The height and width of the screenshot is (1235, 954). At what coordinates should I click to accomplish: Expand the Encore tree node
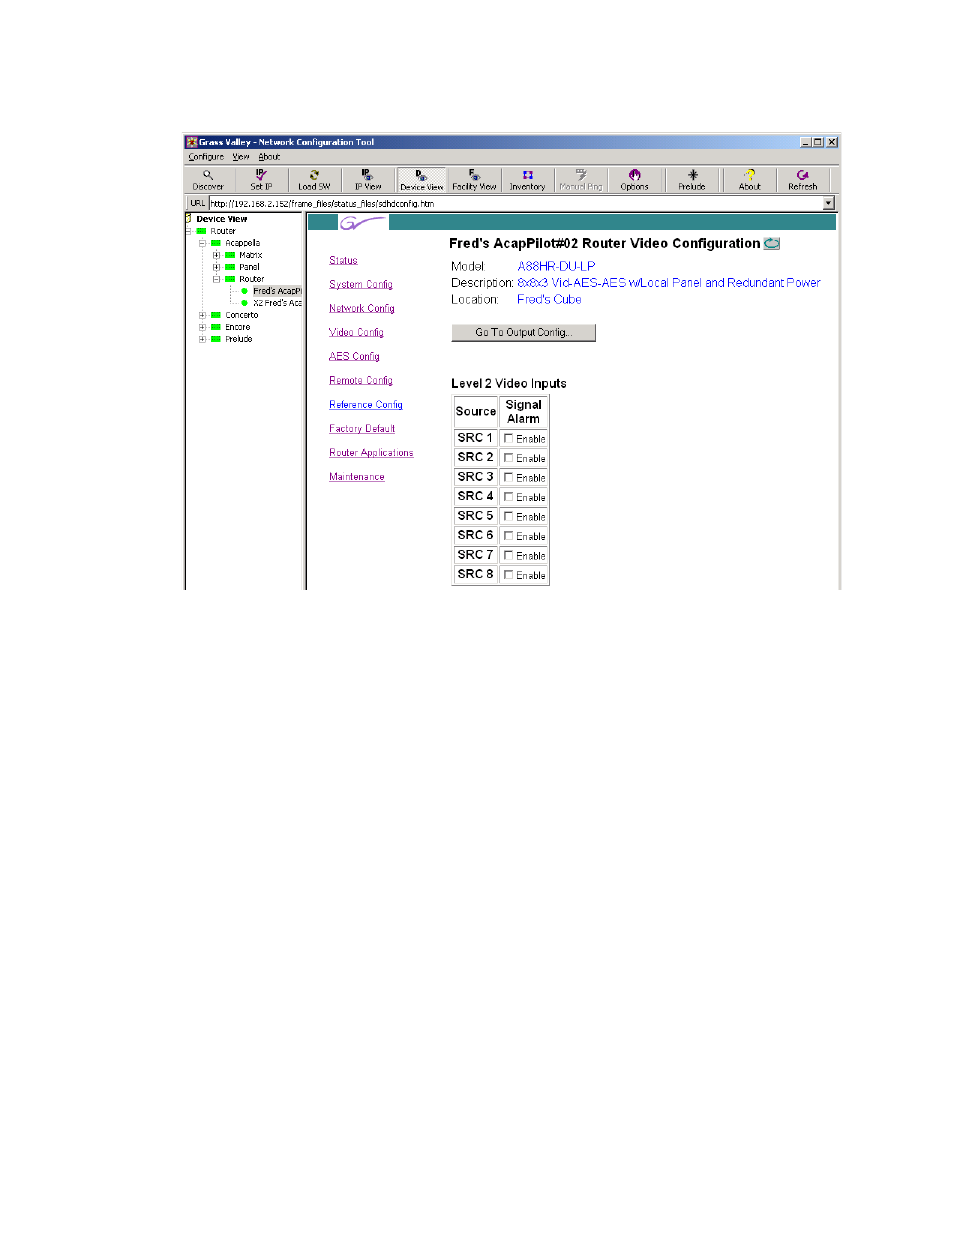[x=202, y=327]
